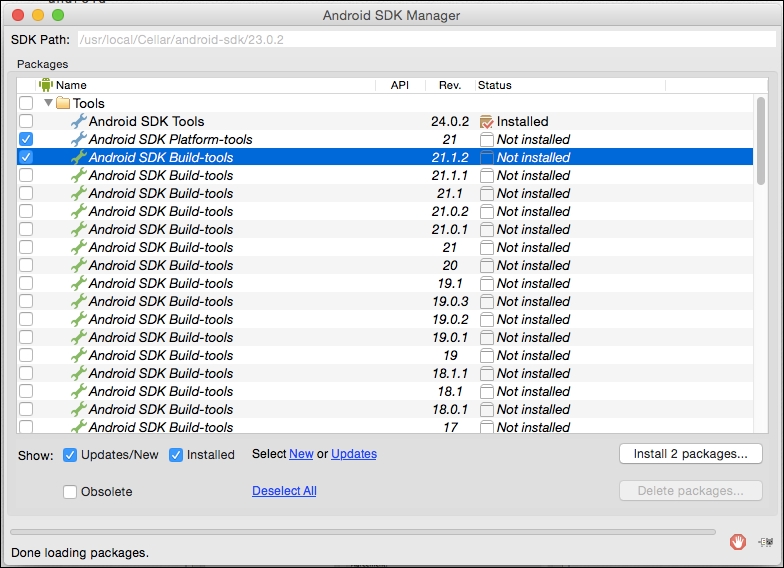Click wrench icon for Build-tools 19.1
Screen dimensions: 784x568
click(x=78, y=283)
